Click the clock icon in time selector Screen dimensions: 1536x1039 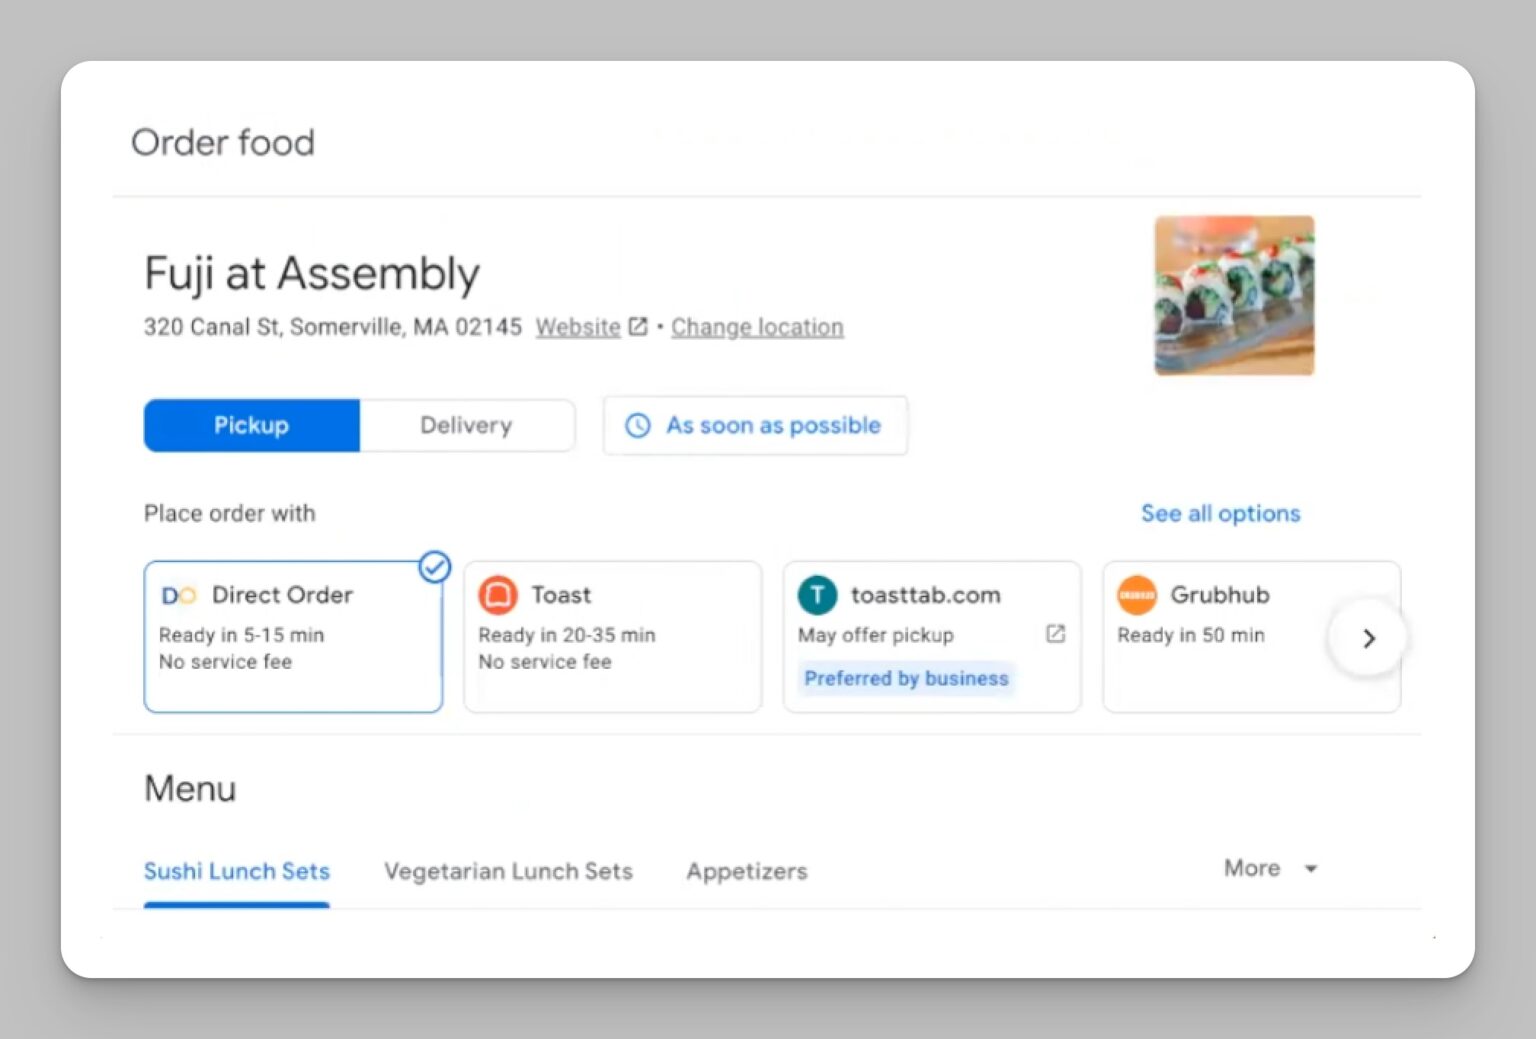tap(638, 426)
